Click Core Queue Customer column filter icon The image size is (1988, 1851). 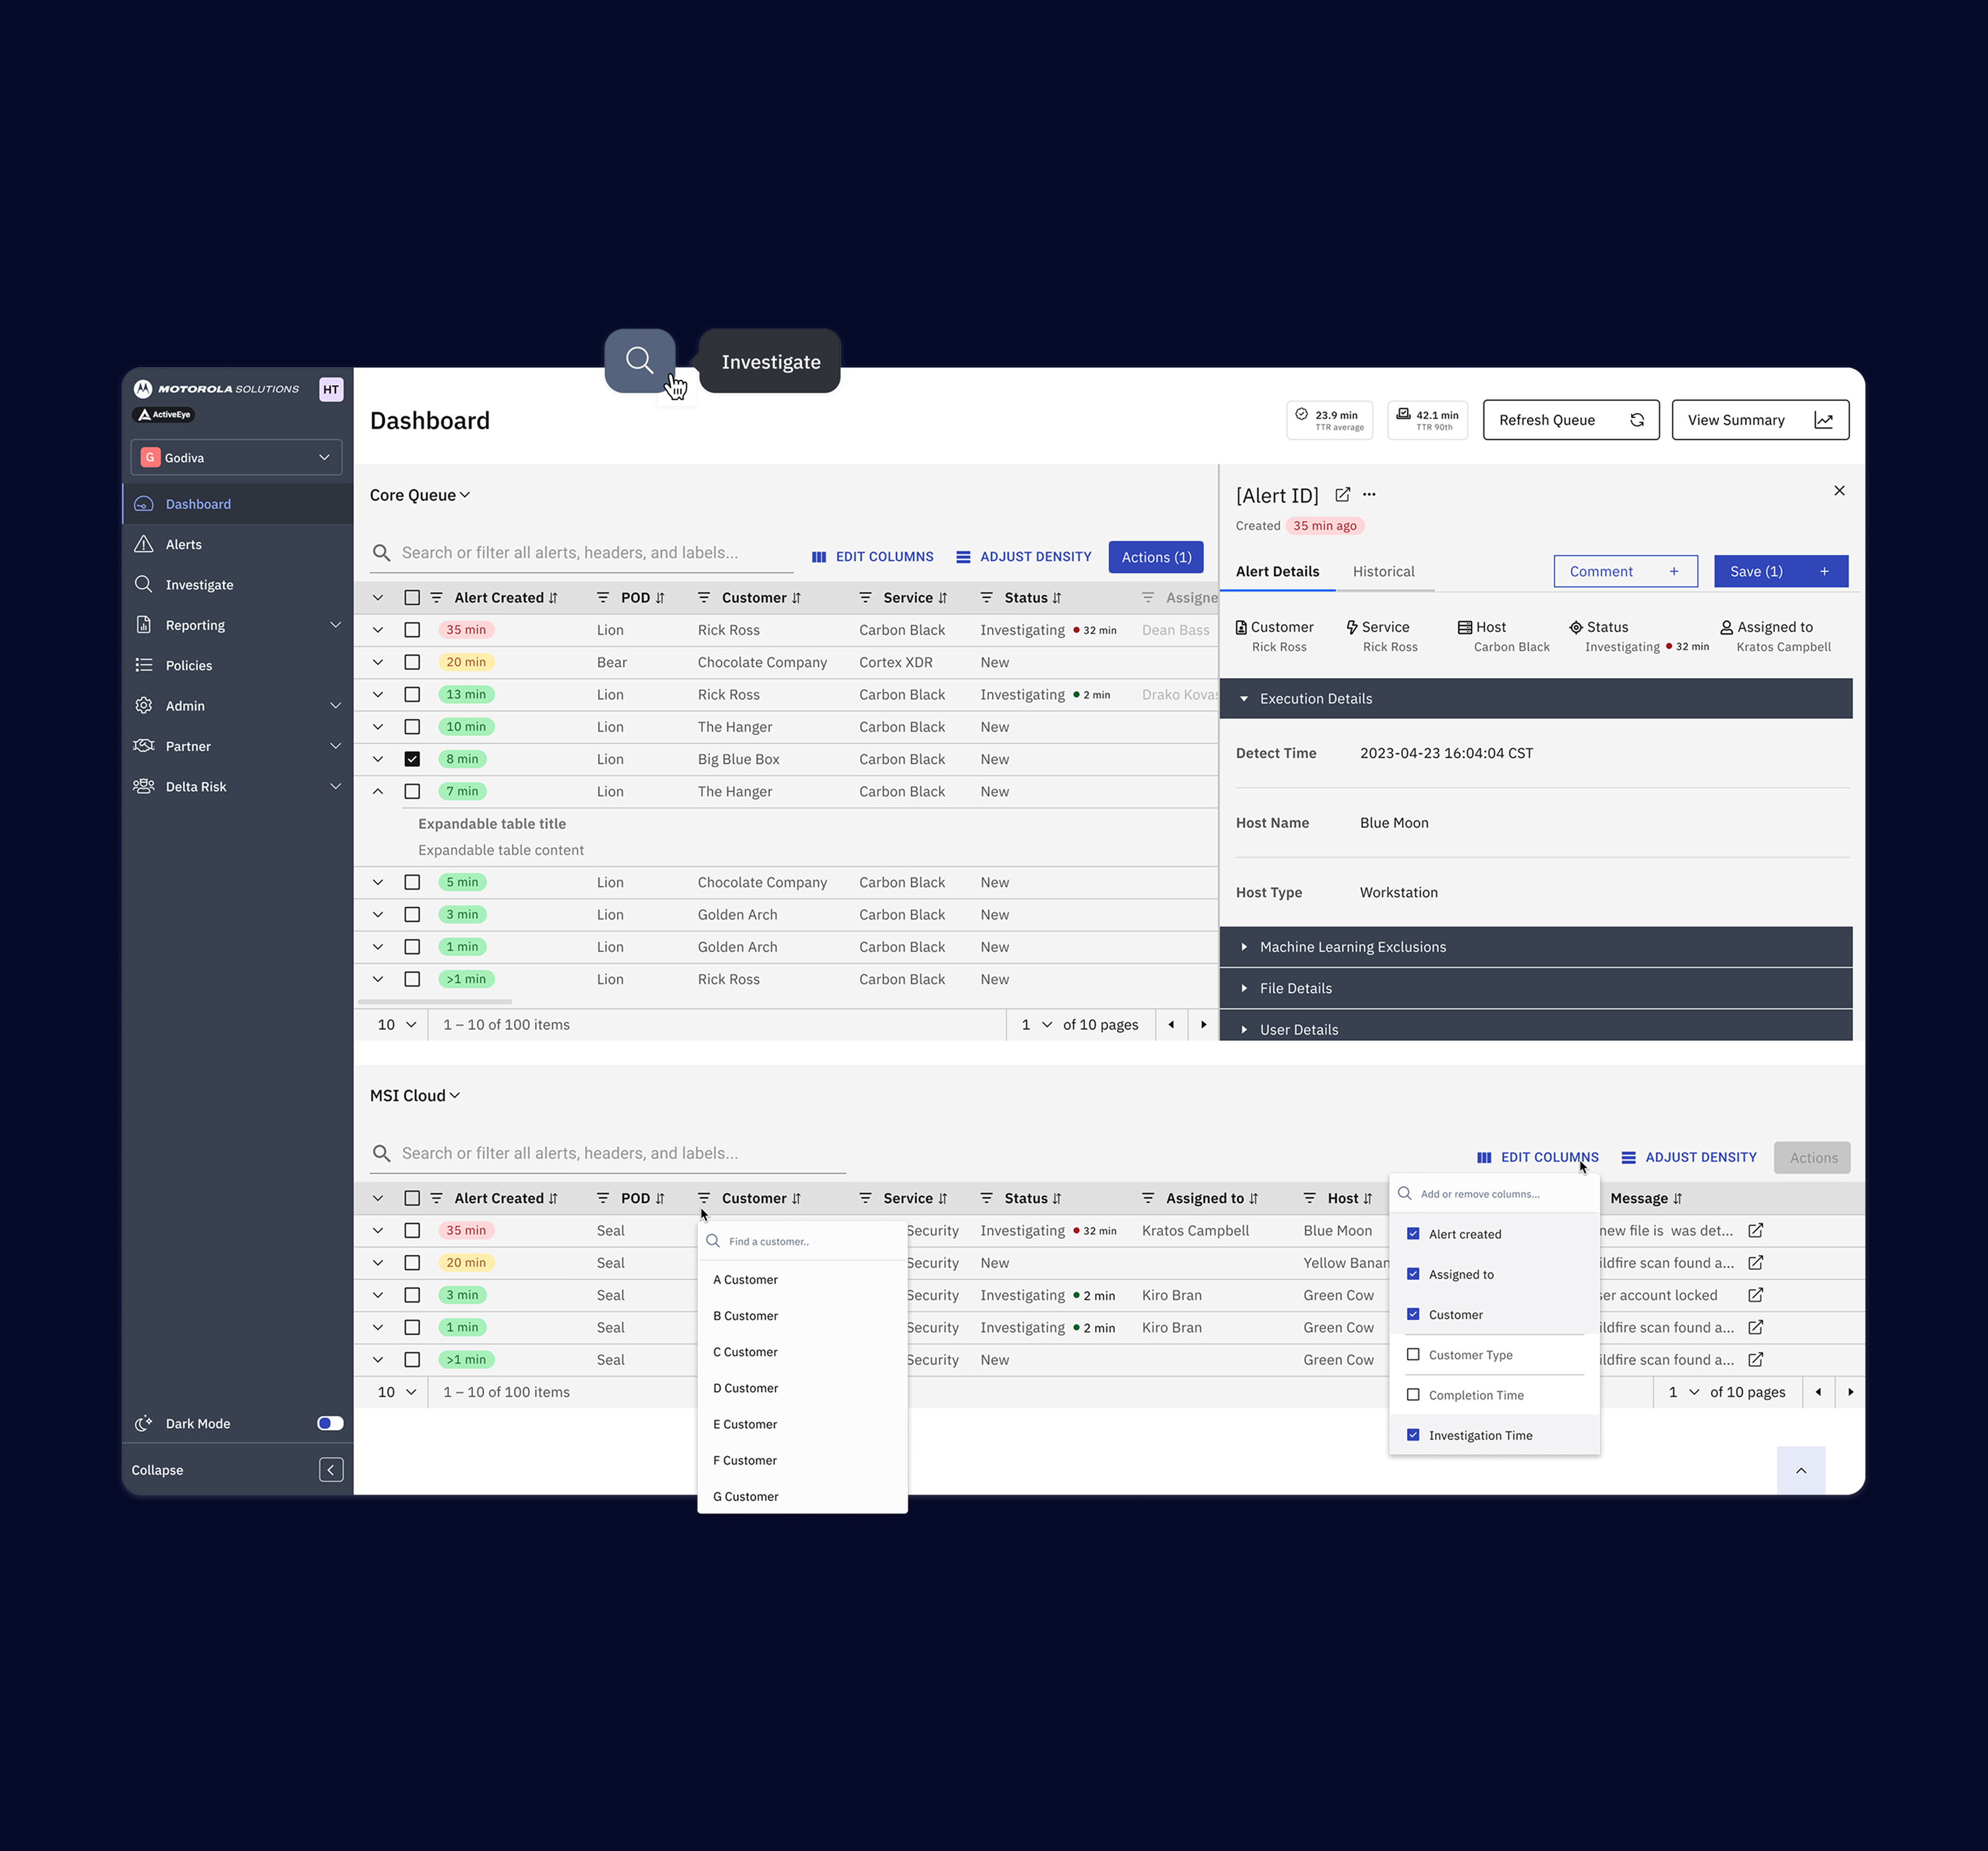click(704, 598)
